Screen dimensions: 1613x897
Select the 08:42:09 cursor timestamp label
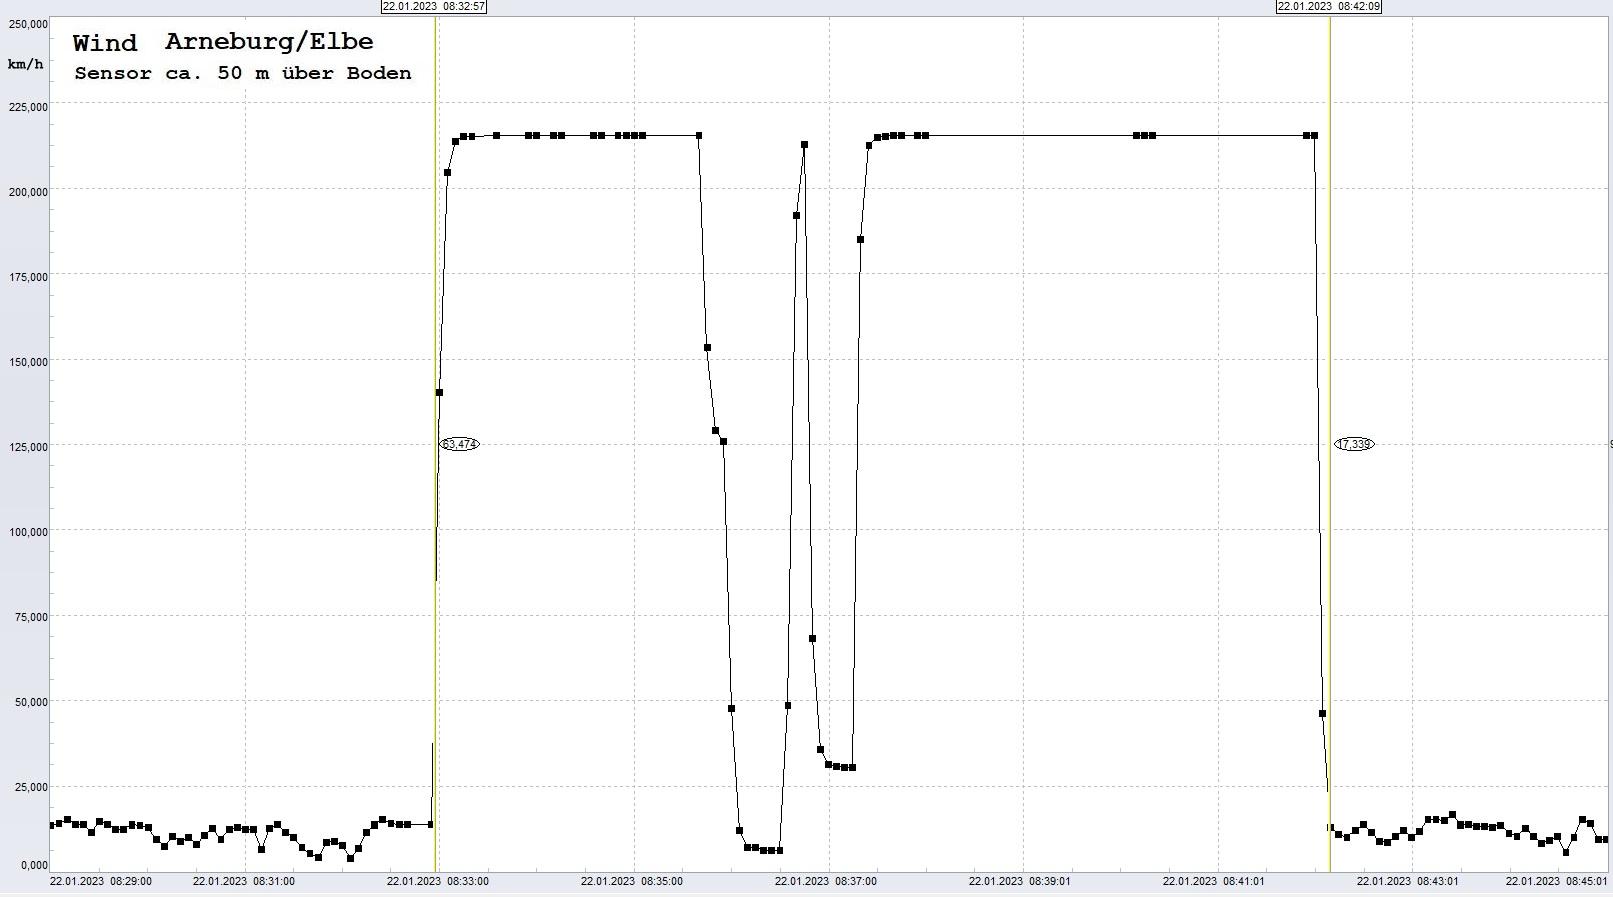pyautogui.click(x=1328, y=6)
